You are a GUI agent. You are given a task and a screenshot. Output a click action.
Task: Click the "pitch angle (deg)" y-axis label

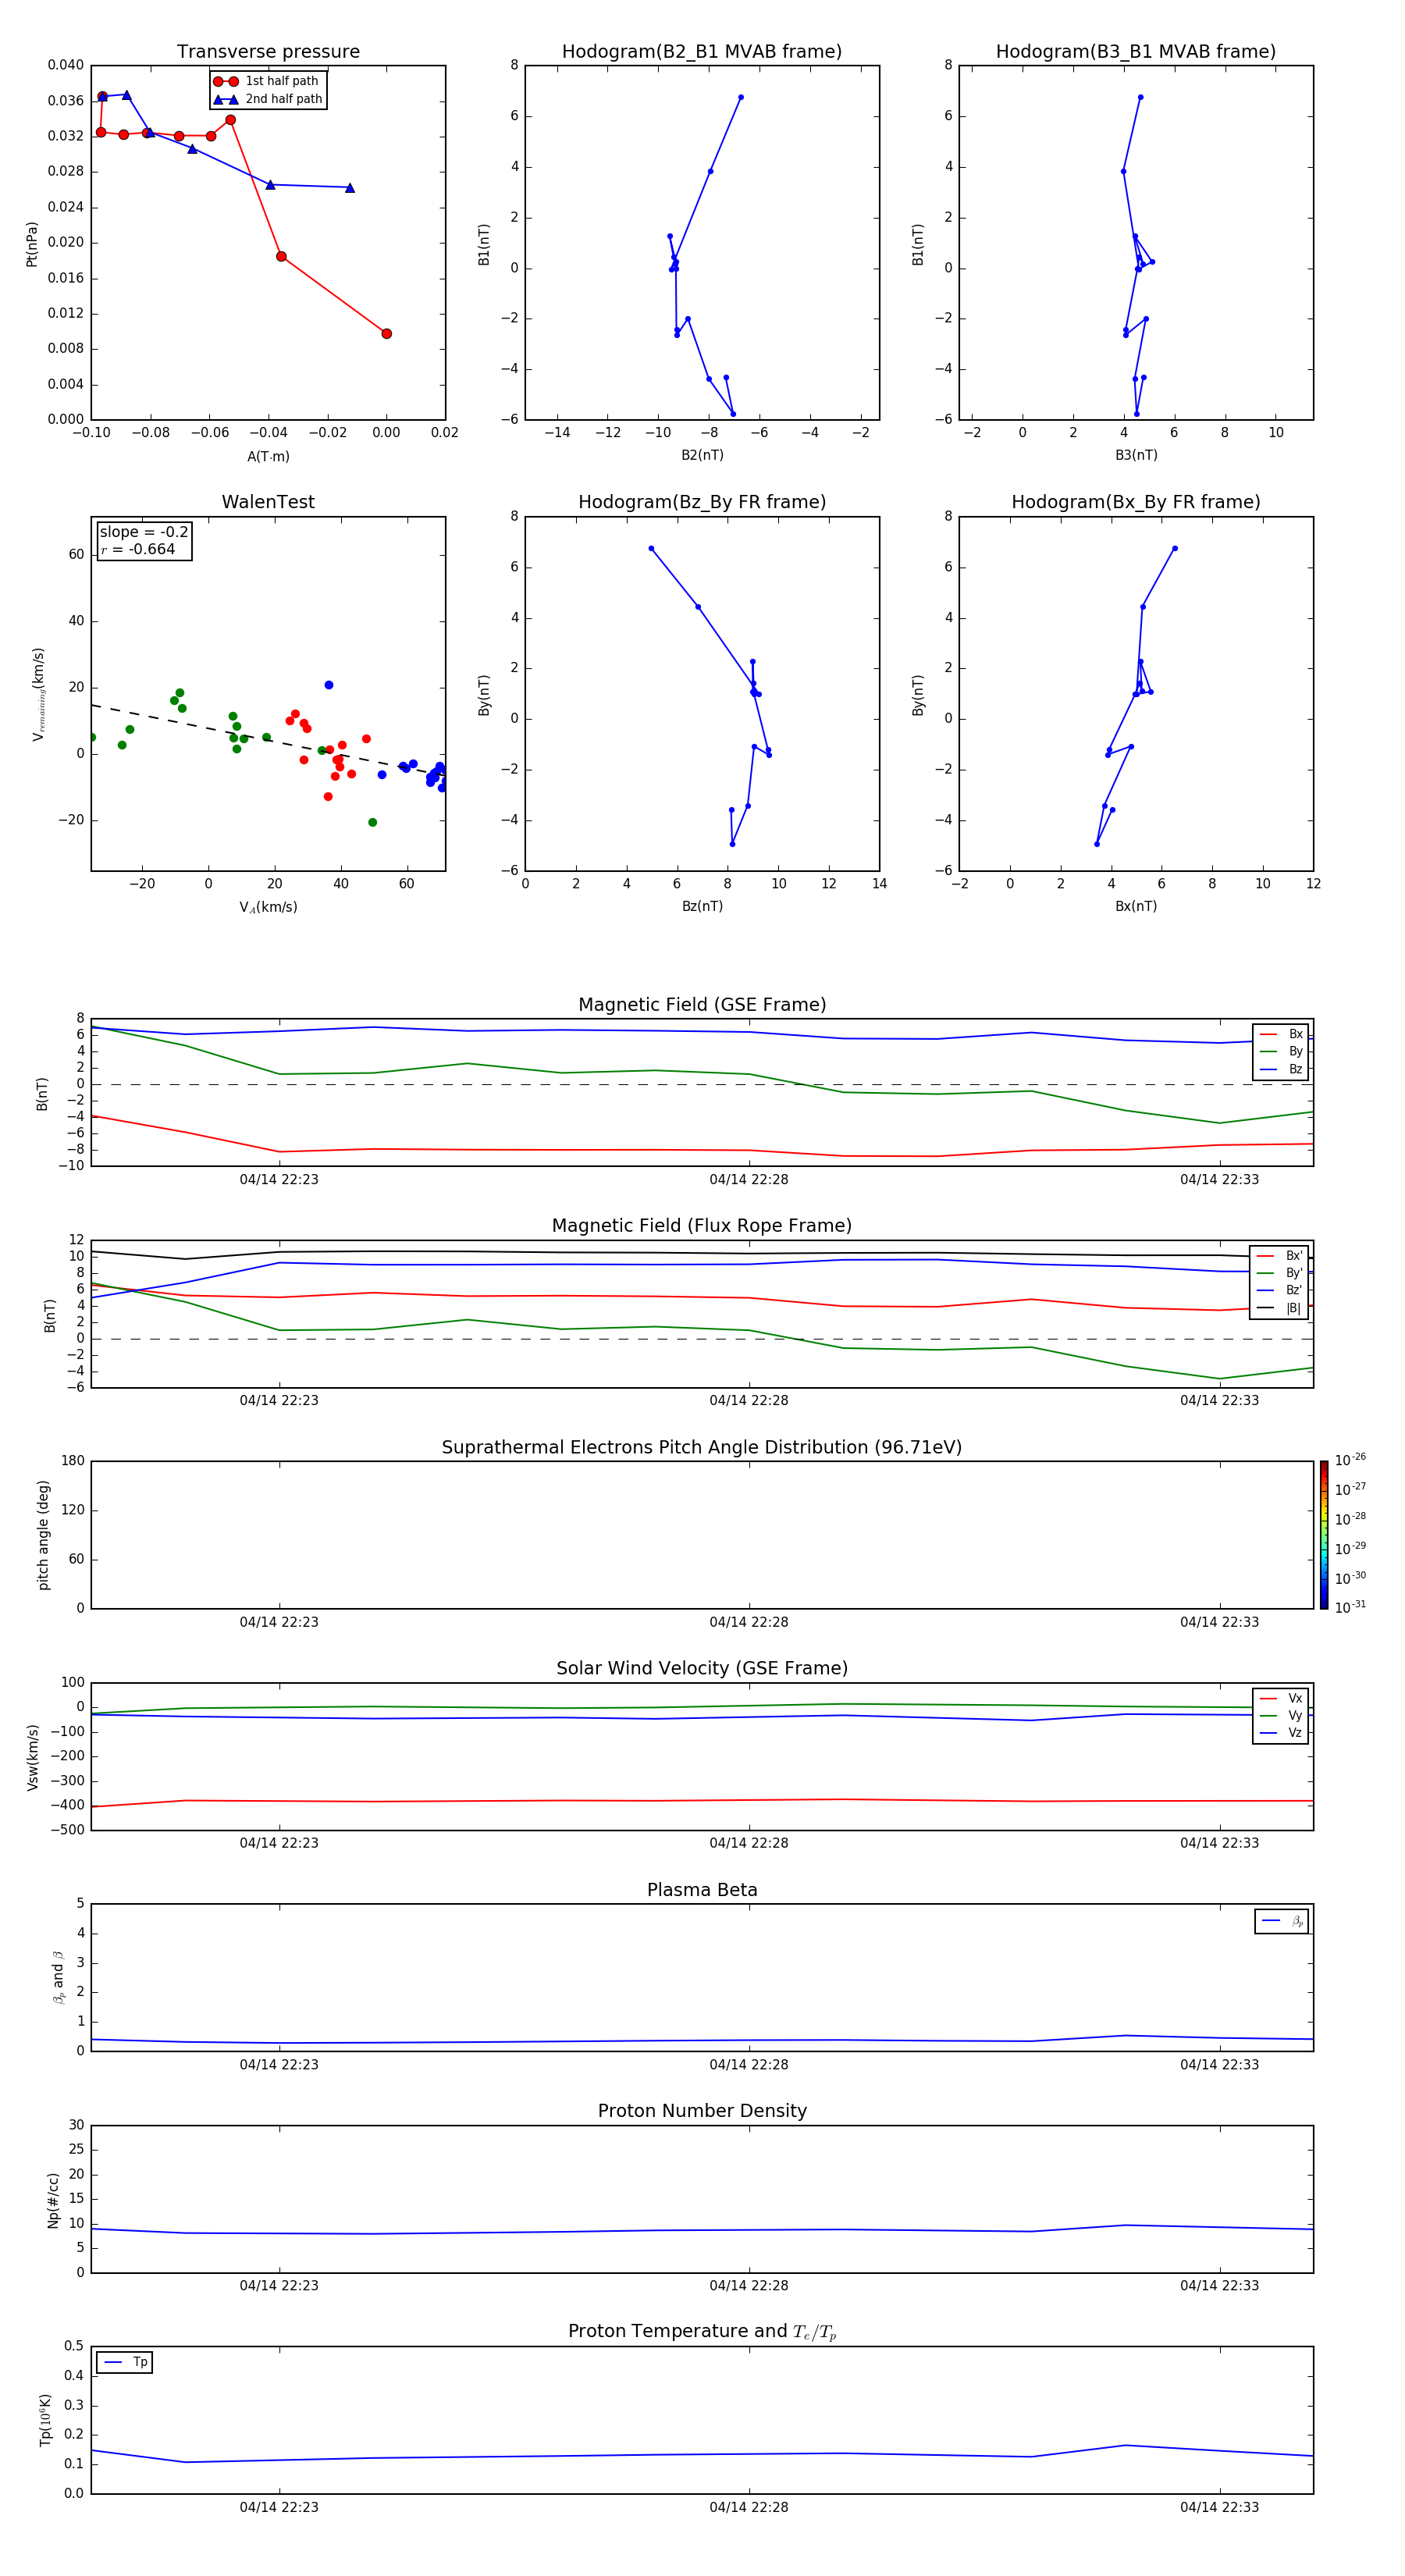coord(43,1535)
